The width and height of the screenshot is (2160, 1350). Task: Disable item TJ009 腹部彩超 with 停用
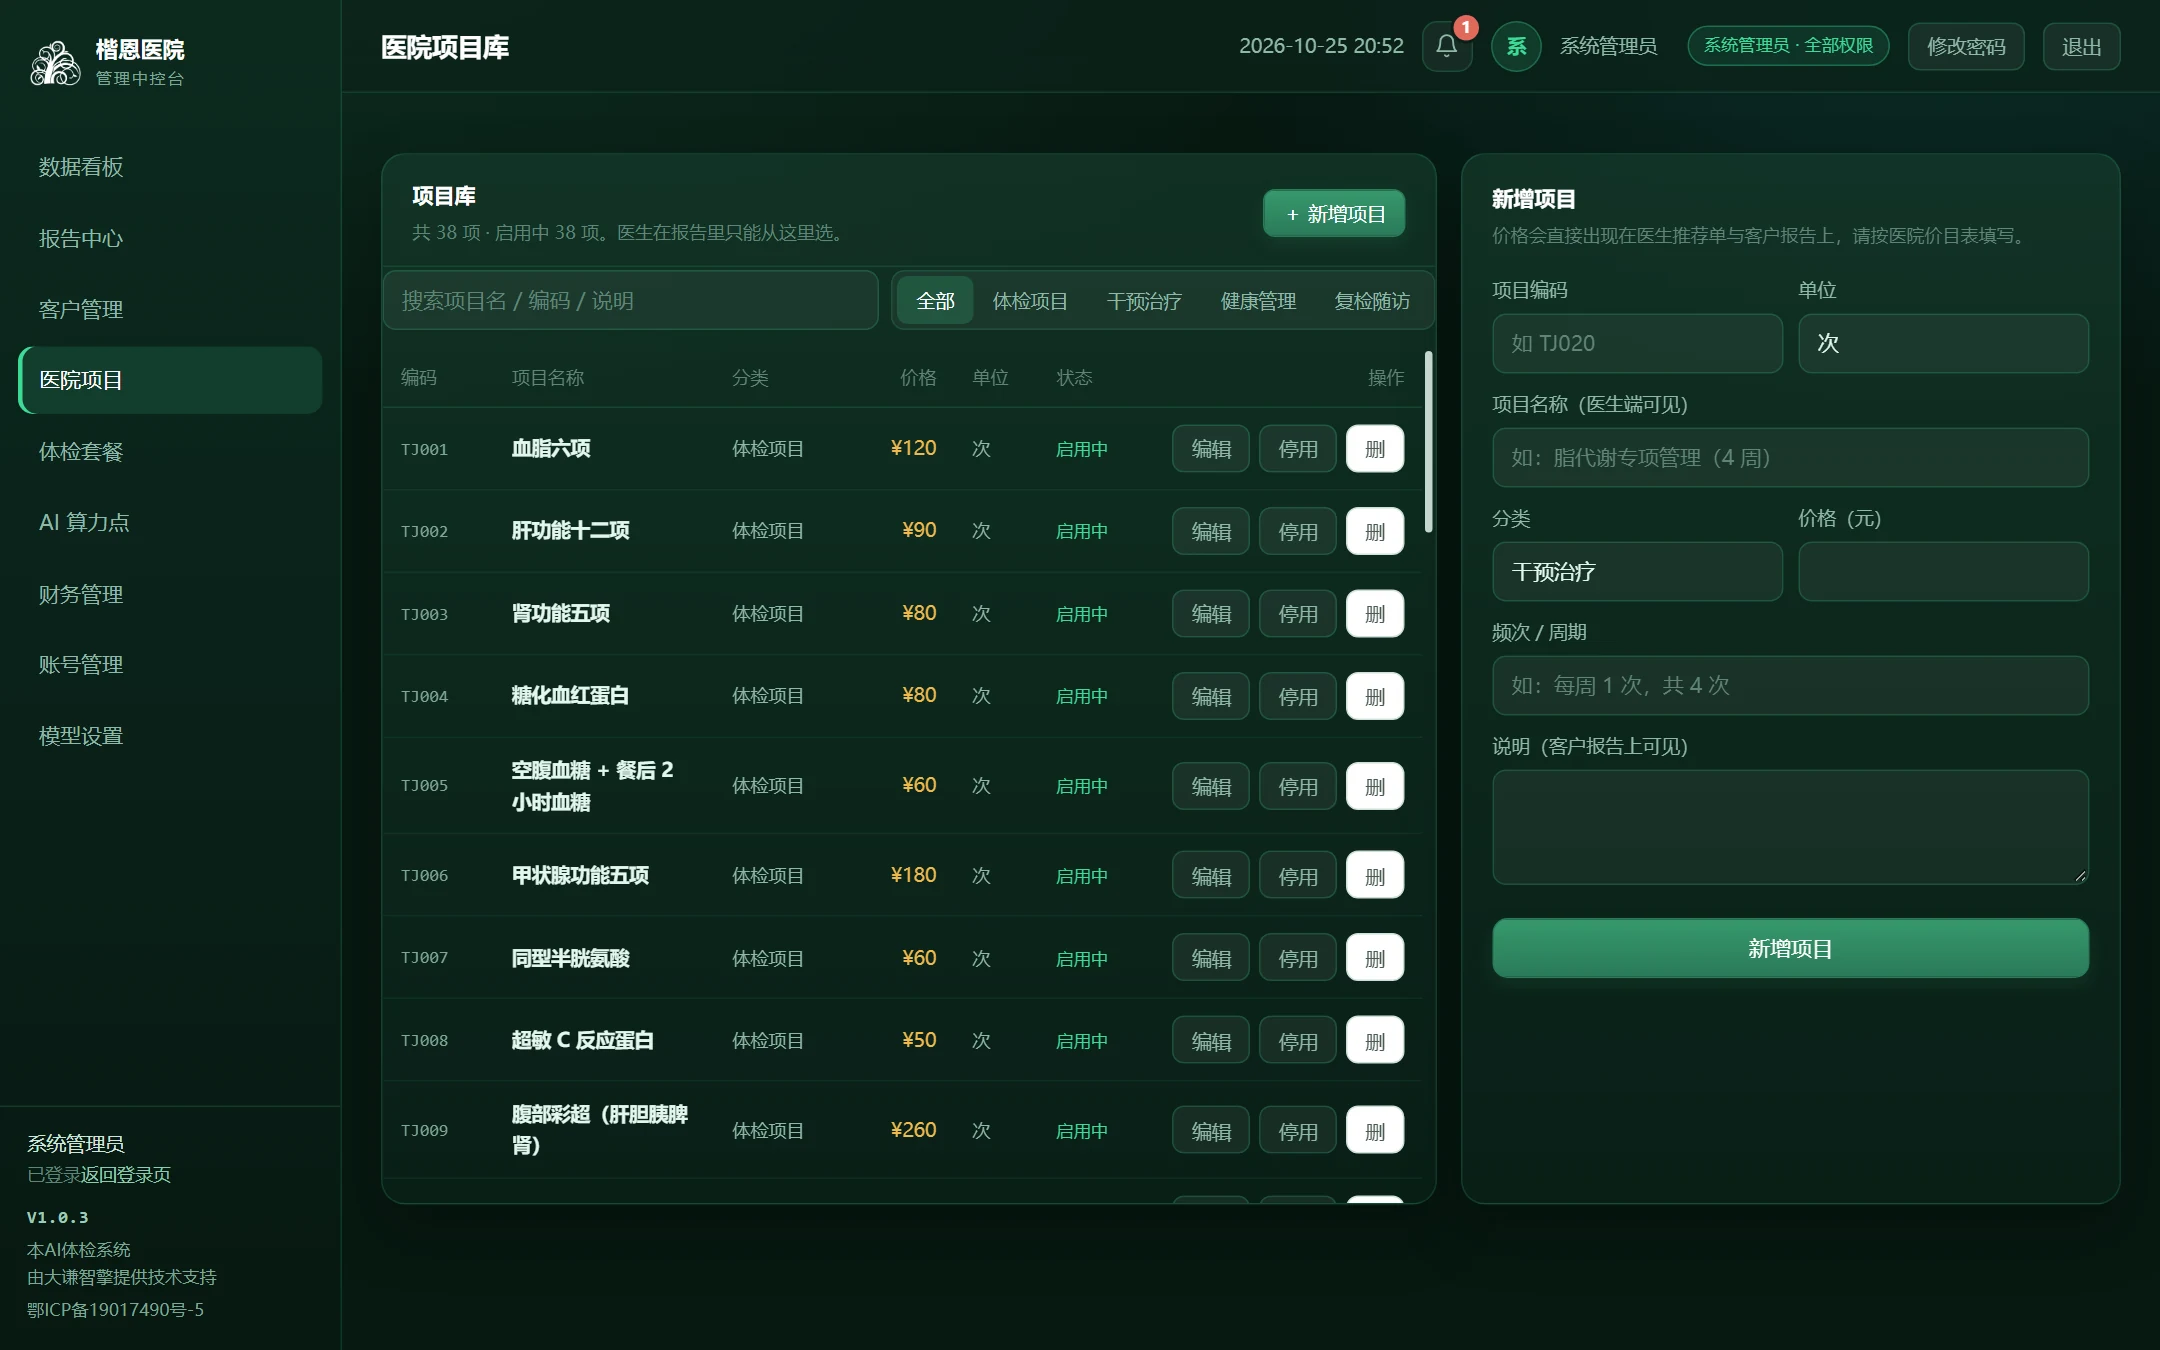(x=1297, y=1131)
